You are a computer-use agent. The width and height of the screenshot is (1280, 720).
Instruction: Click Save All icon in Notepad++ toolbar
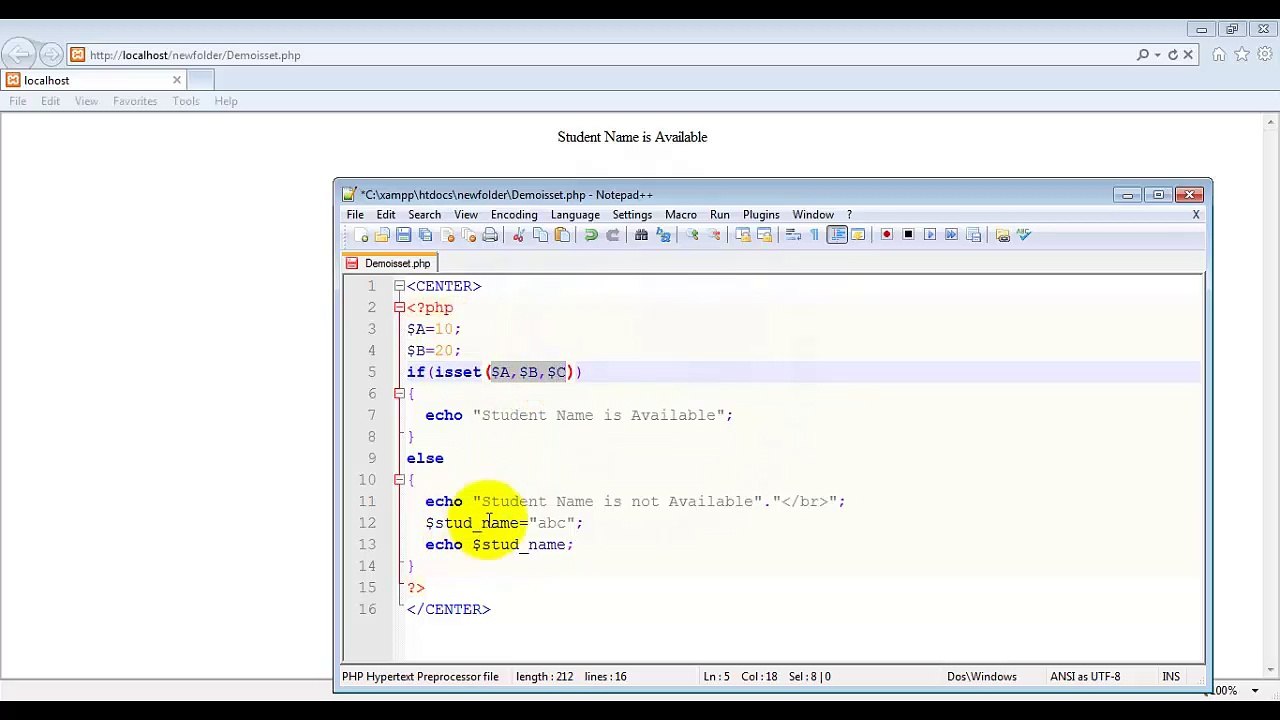coord(425,235)
